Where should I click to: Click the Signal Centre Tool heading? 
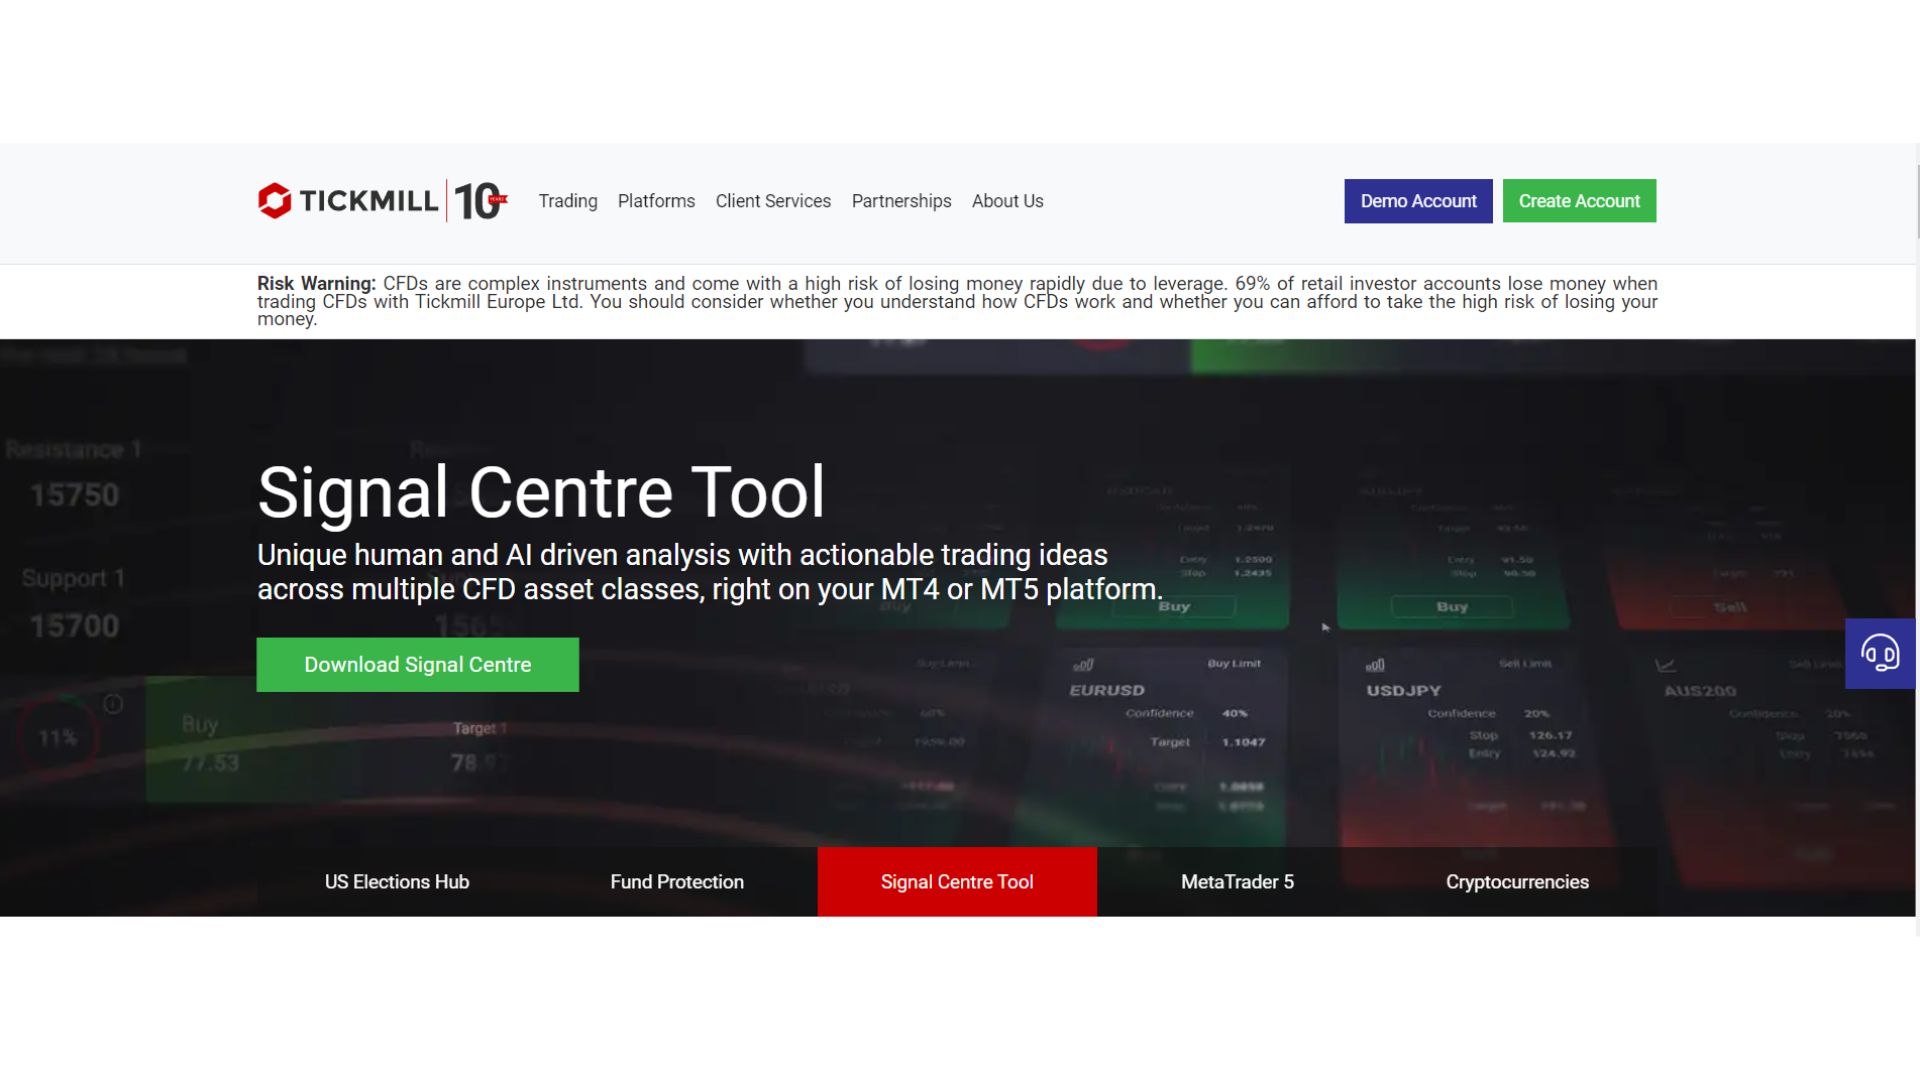click(x=541, y=492)
